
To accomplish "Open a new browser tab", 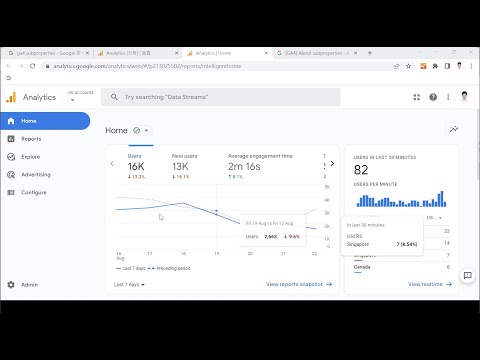I will (x=370, y=53).
